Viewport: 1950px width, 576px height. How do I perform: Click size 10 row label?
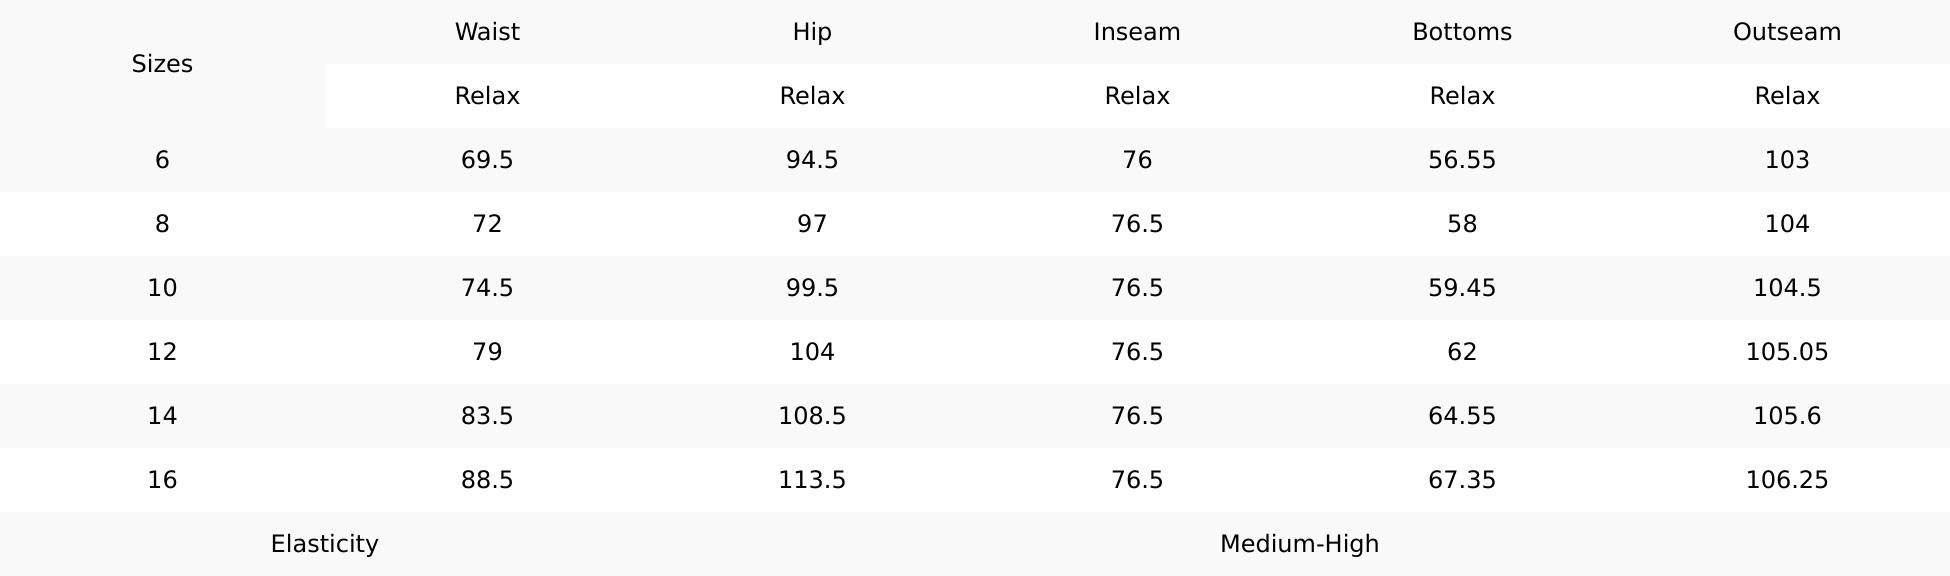(162, 288)
